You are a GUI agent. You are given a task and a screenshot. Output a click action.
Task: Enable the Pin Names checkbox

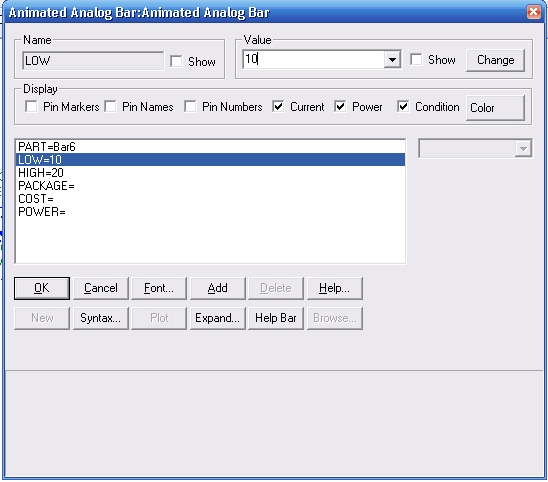110,107
